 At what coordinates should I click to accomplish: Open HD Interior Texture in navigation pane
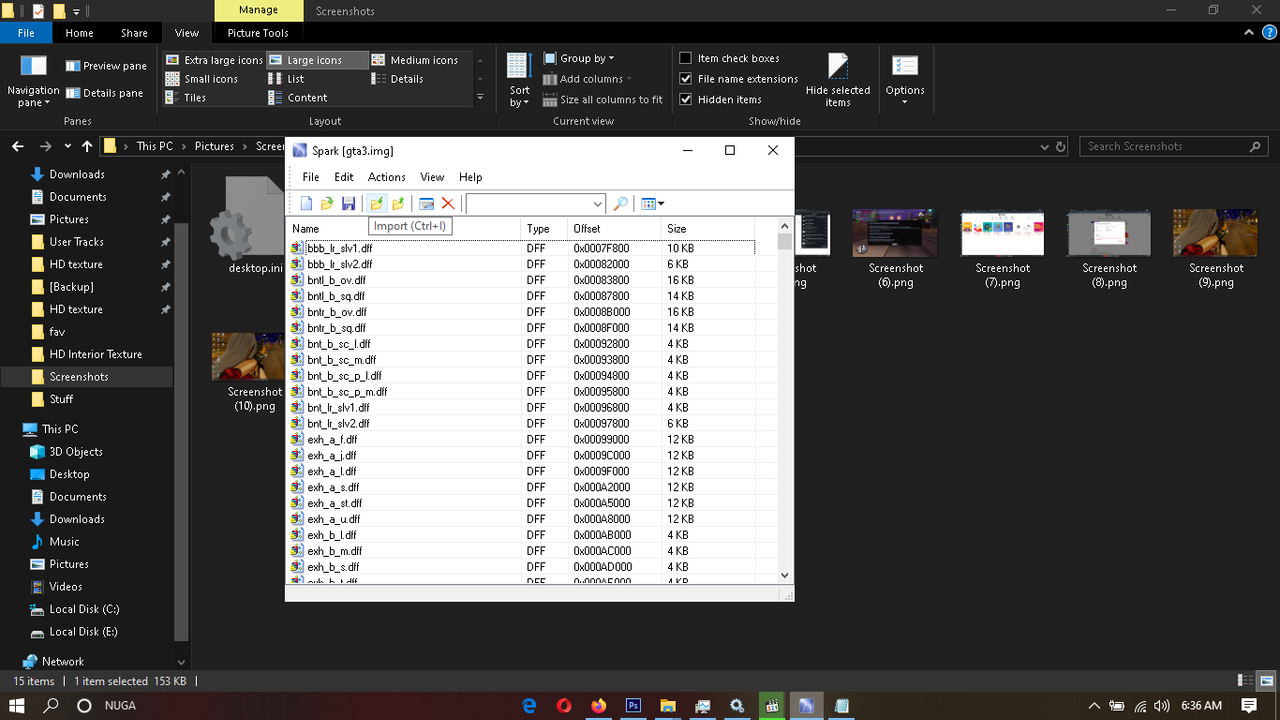tap(96, 354)
